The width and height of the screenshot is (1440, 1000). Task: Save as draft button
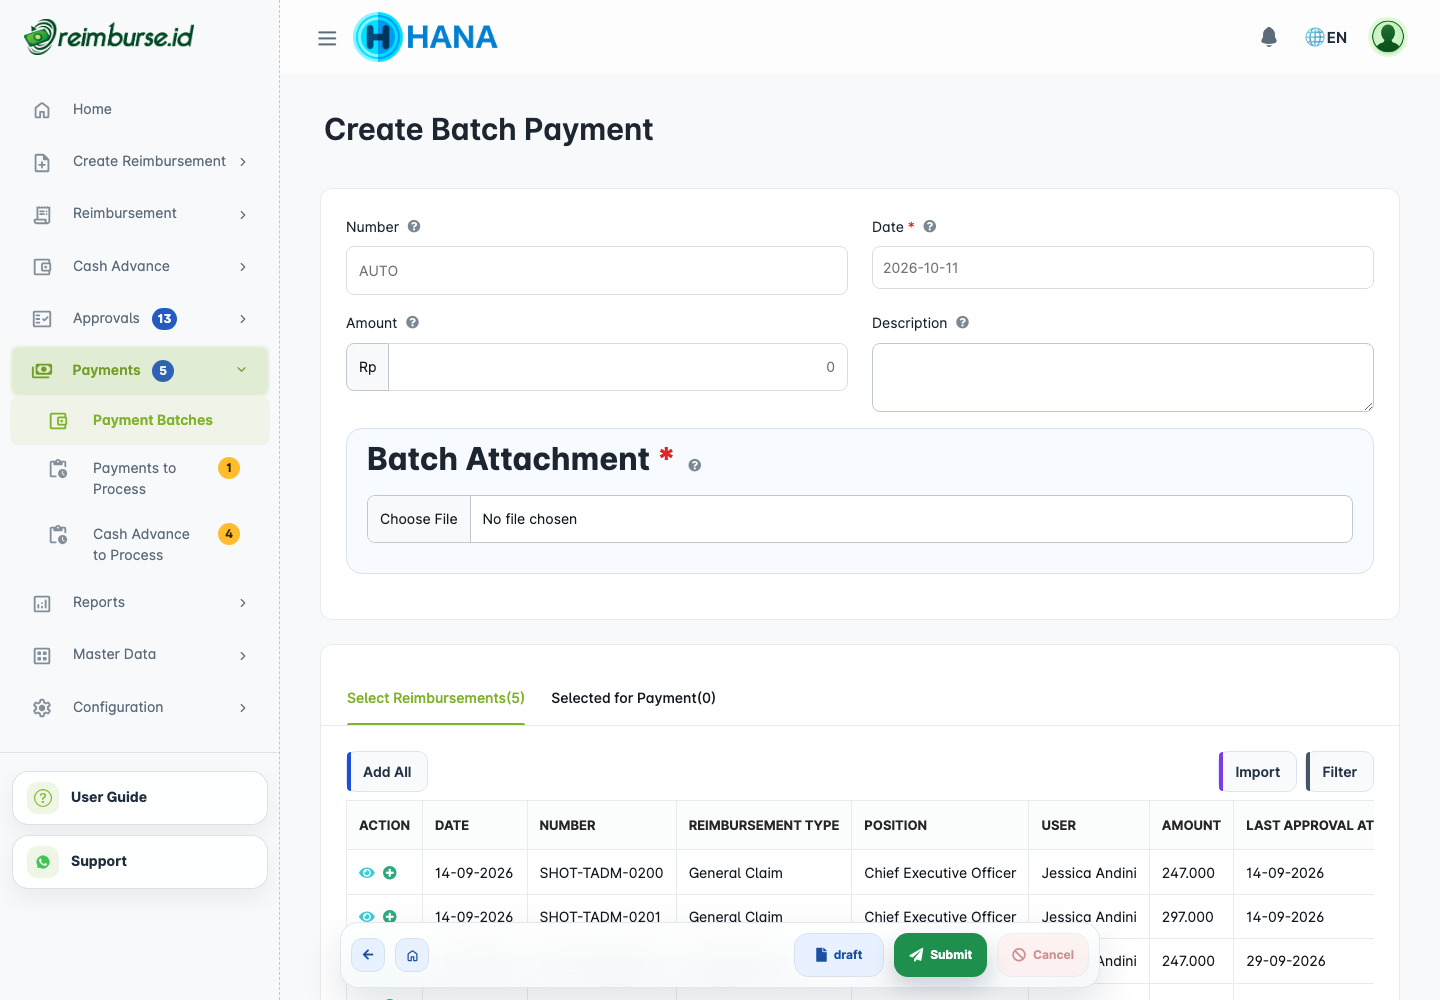point(839,955)
